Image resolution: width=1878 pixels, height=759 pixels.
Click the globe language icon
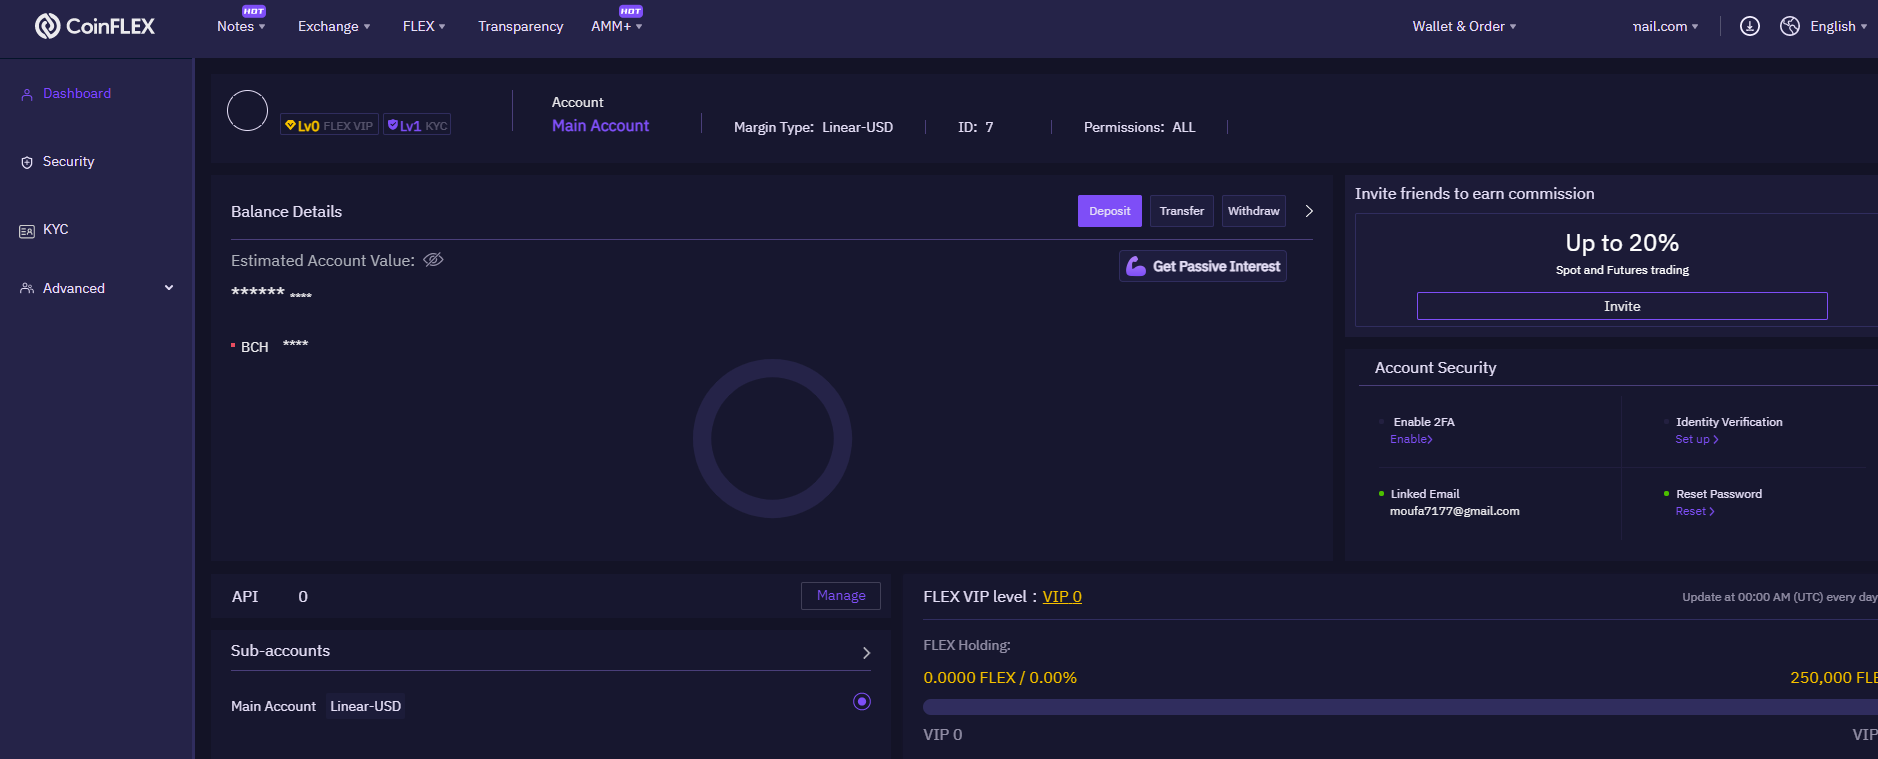point(1790,26)
